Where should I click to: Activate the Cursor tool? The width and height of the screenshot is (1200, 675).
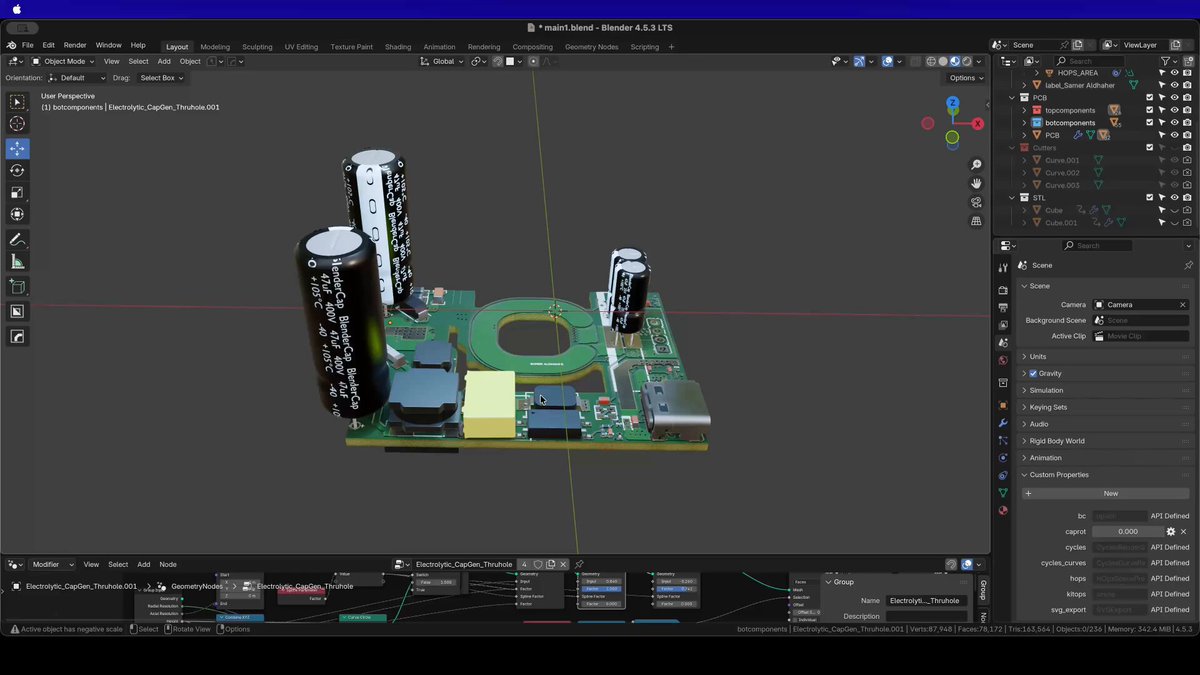(x=17, y=124)
